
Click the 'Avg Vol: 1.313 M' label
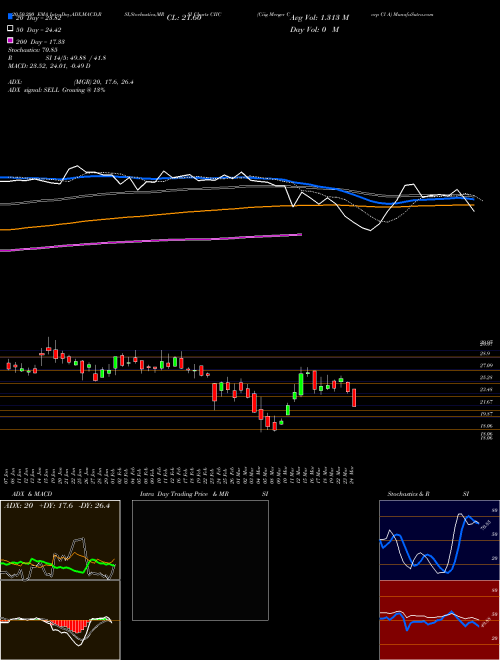click(320, 18)
